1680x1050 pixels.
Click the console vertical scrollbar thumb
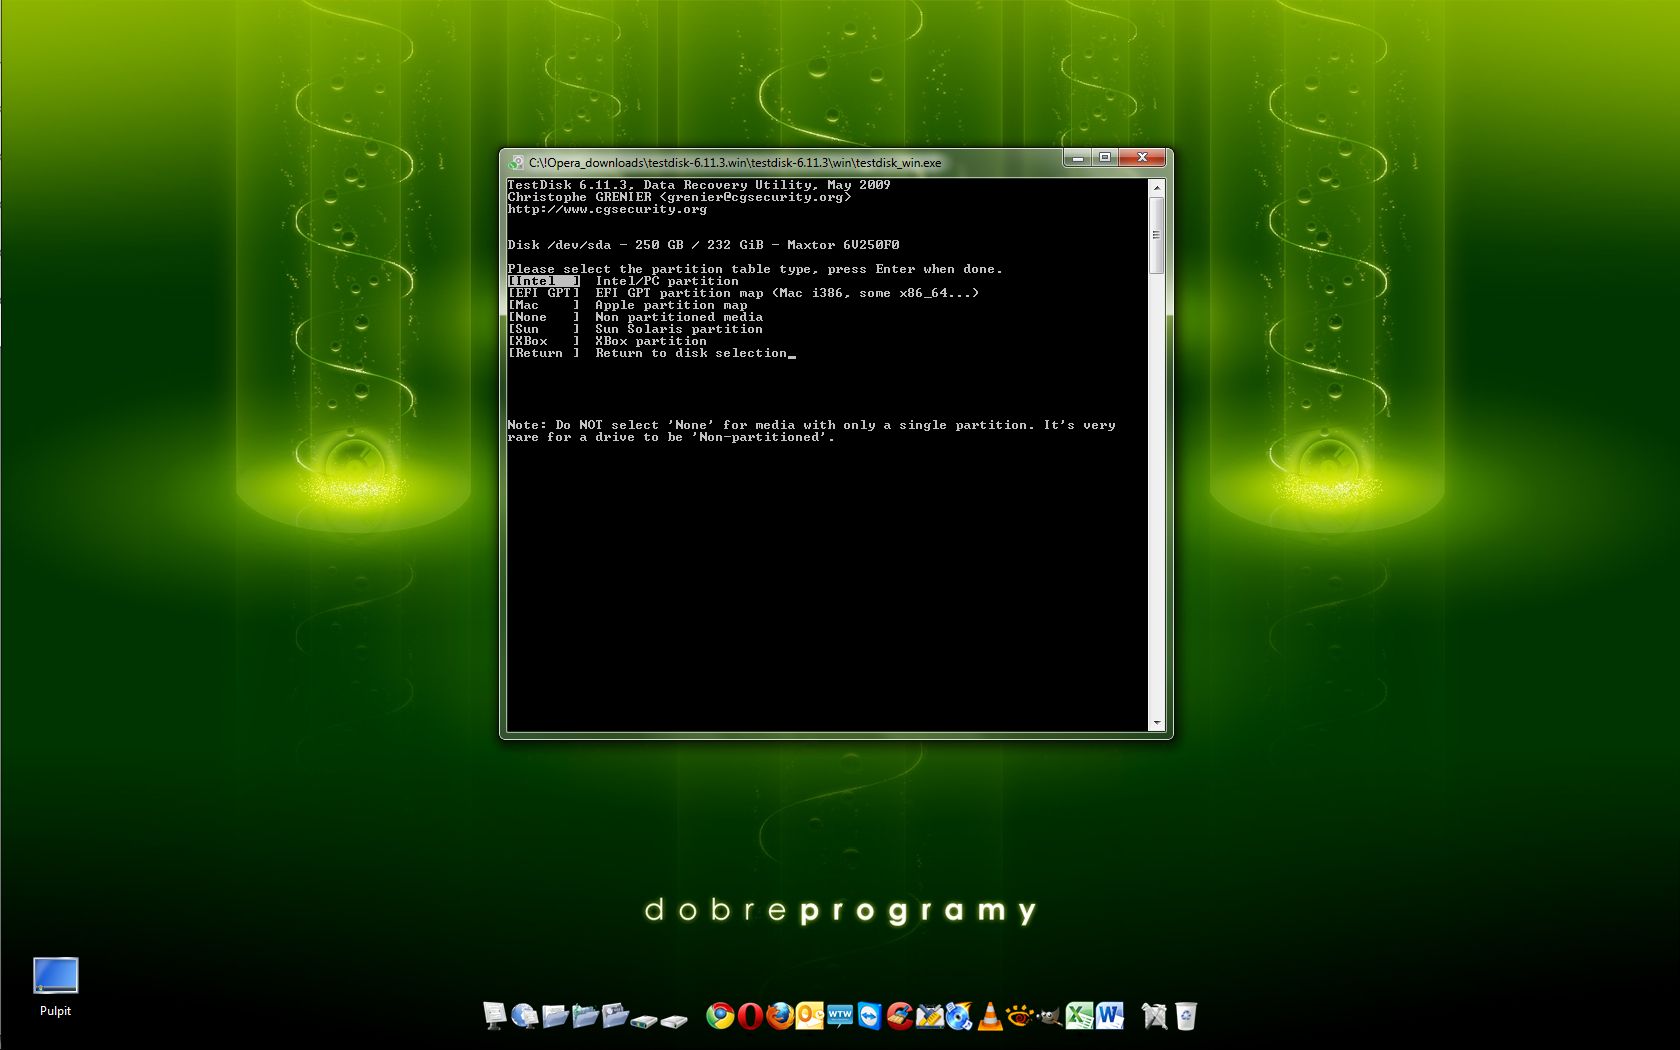(x=1157, y=235)
